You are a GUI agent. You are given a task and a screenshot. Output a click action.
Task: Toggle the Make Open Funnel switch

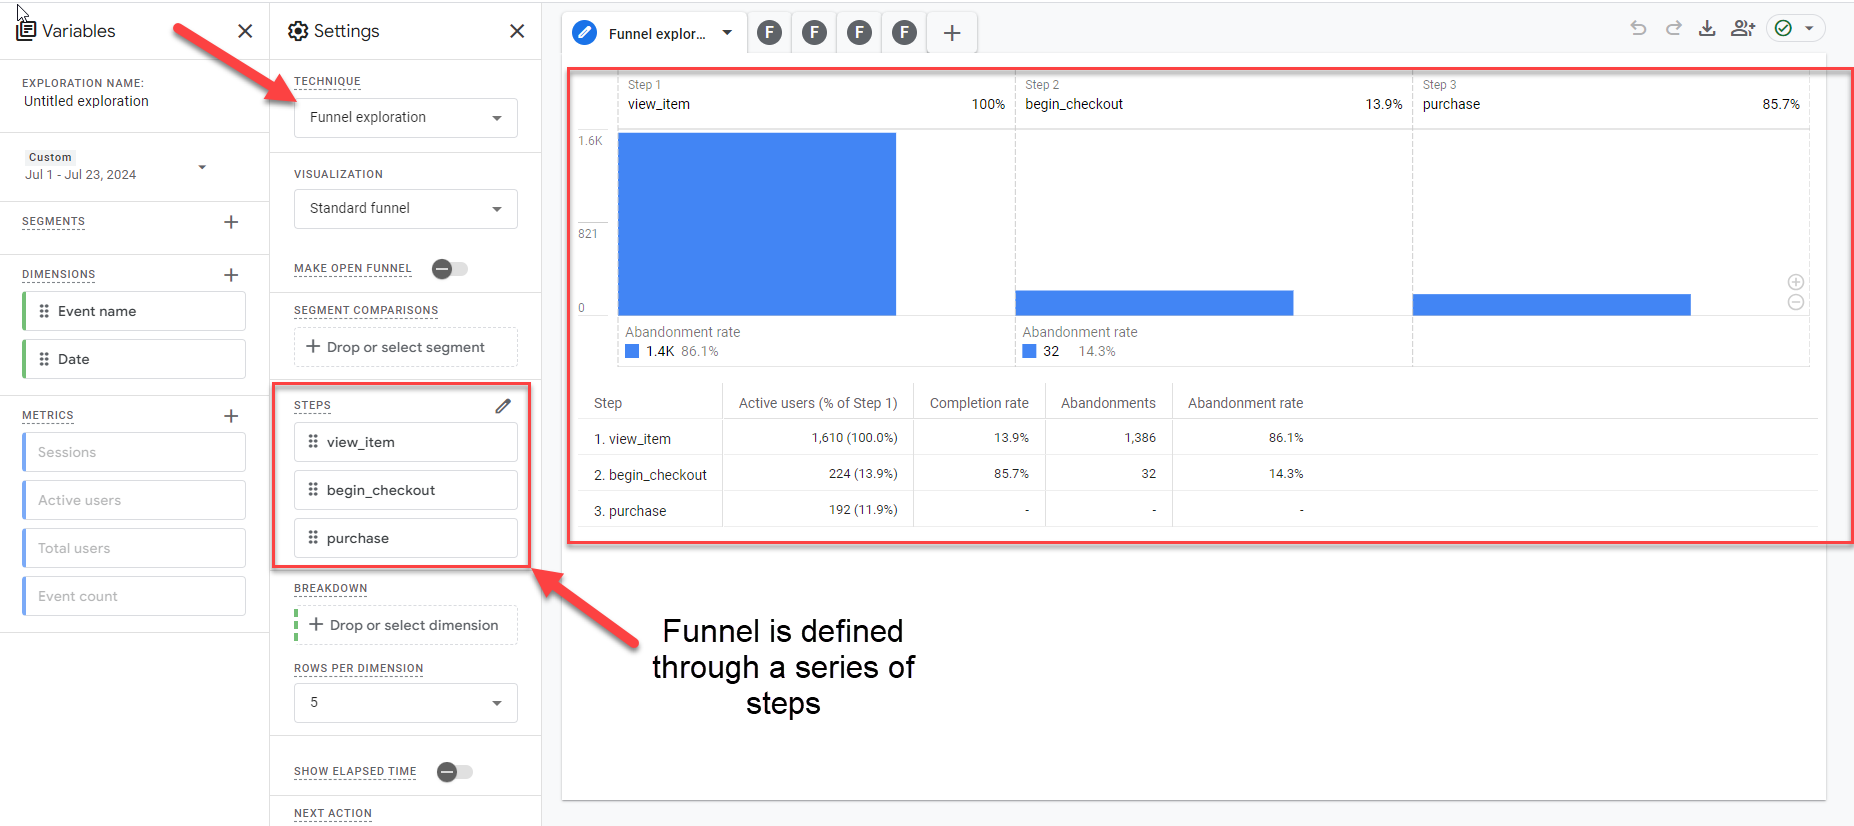pos(449,269)
